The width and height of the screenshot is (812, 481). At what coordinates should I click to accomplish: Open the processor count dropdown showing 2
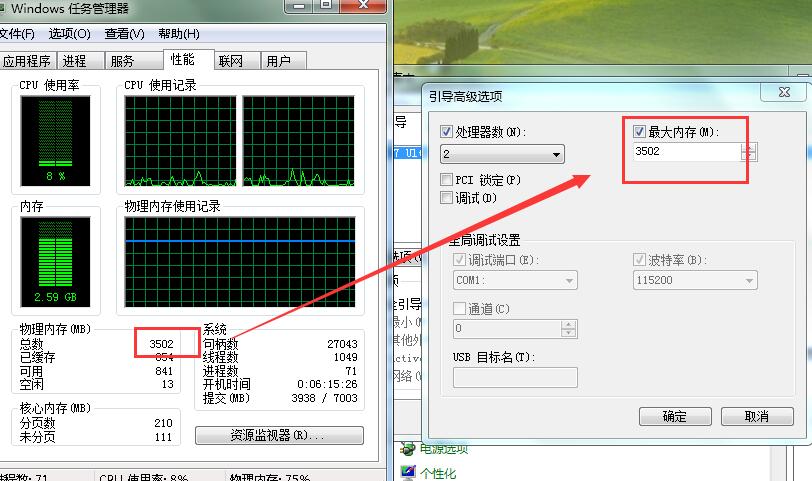point(502,154)
